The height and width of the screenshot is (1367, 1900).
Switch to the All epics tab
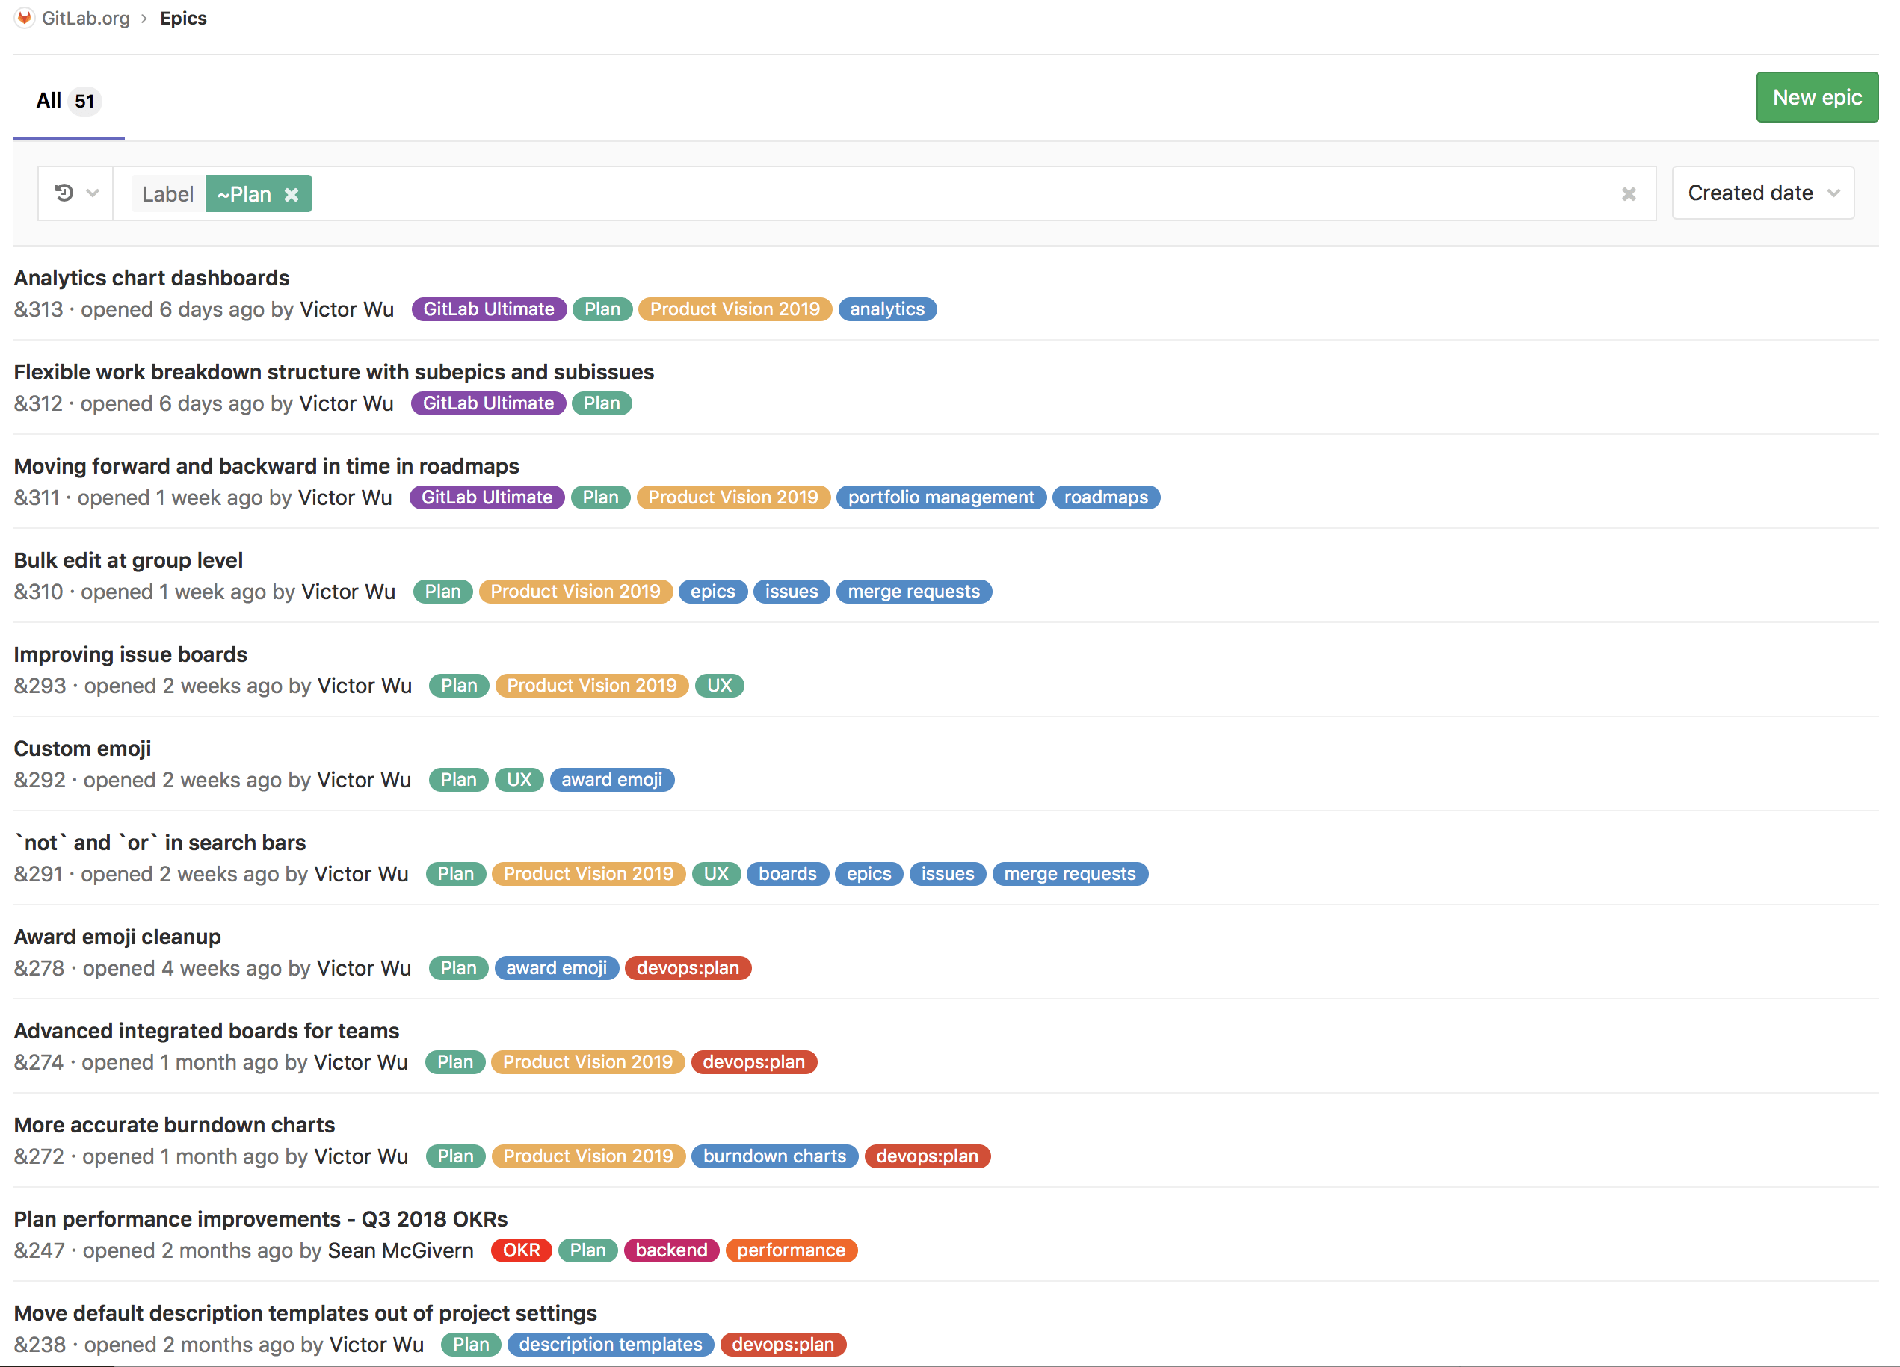point(66,100)
